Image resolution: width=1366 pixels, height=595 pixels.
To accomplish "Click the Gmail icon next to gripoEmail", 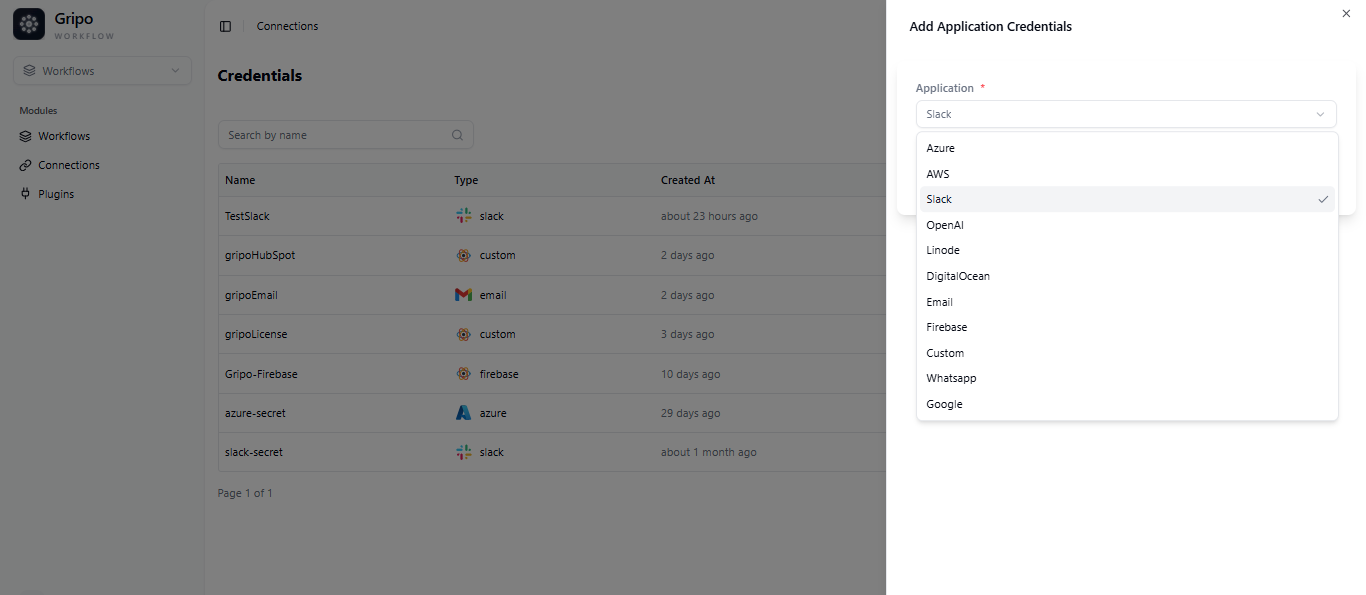I will [463, 294].
